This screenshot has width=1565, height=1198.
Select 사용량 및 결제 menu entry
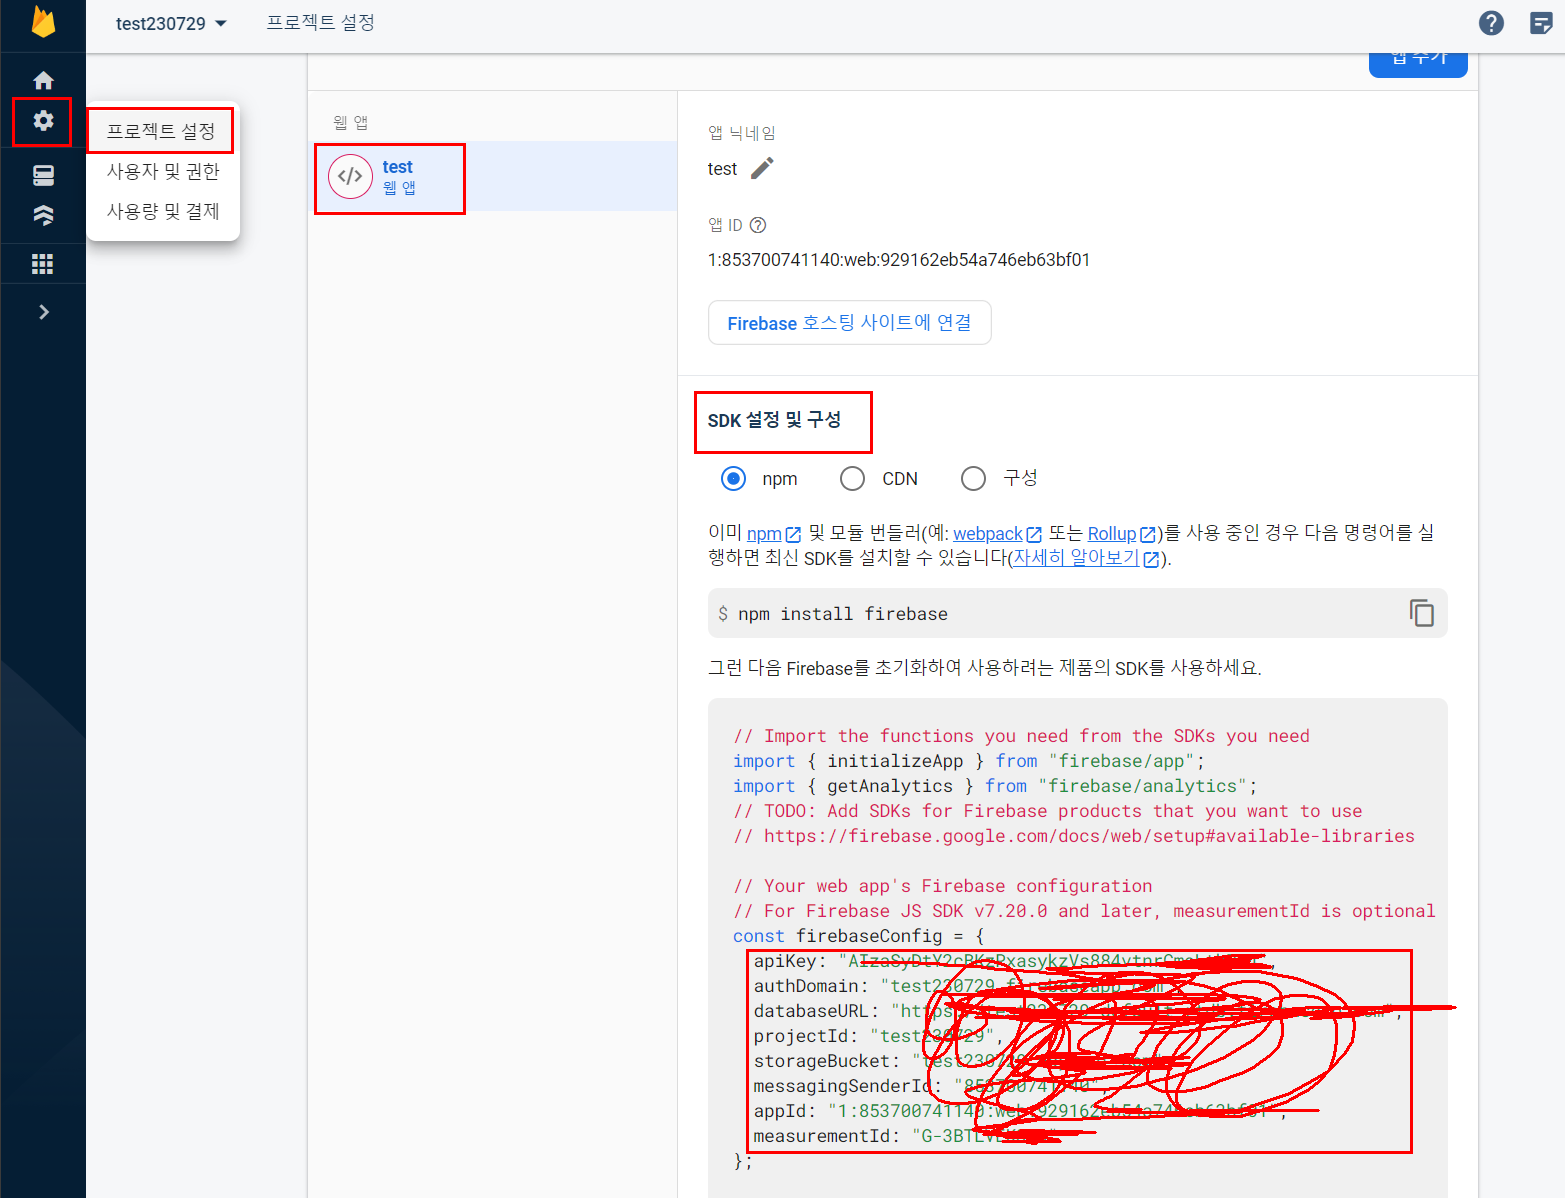point(163,211)
